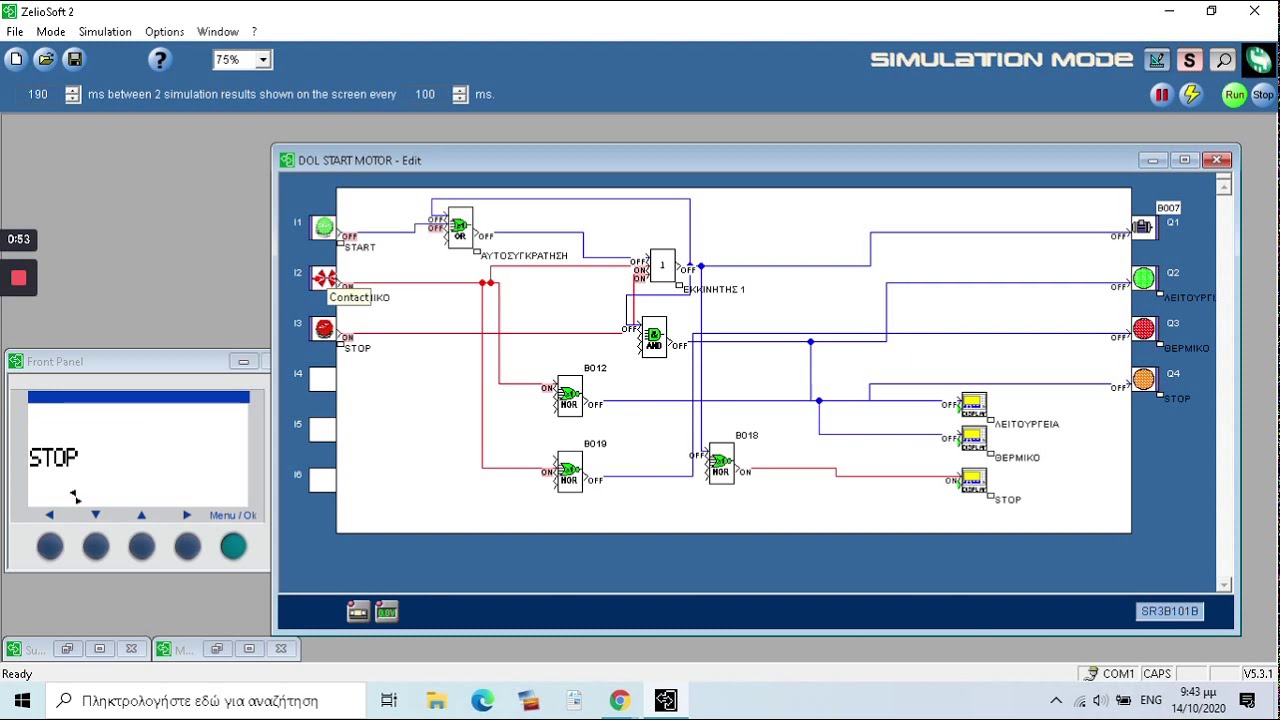Open the notifications action center
Viewport: 1280px width, 720px height.
pos(1247,701)
